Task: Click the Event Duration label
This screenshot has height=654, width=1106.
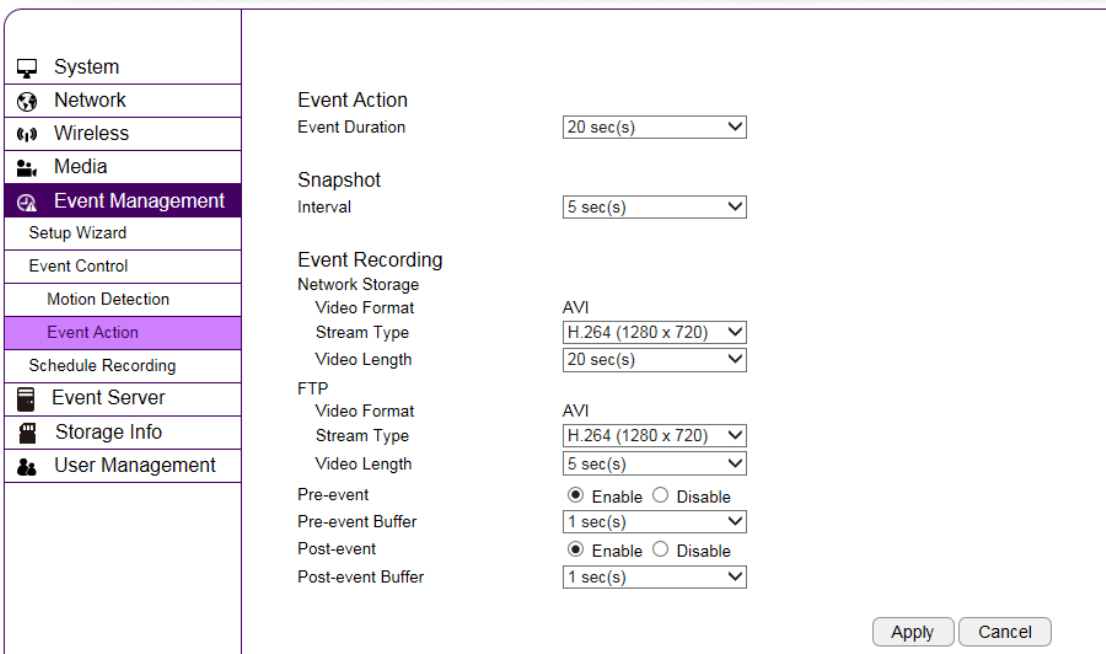Action: [x=351, y=128]
